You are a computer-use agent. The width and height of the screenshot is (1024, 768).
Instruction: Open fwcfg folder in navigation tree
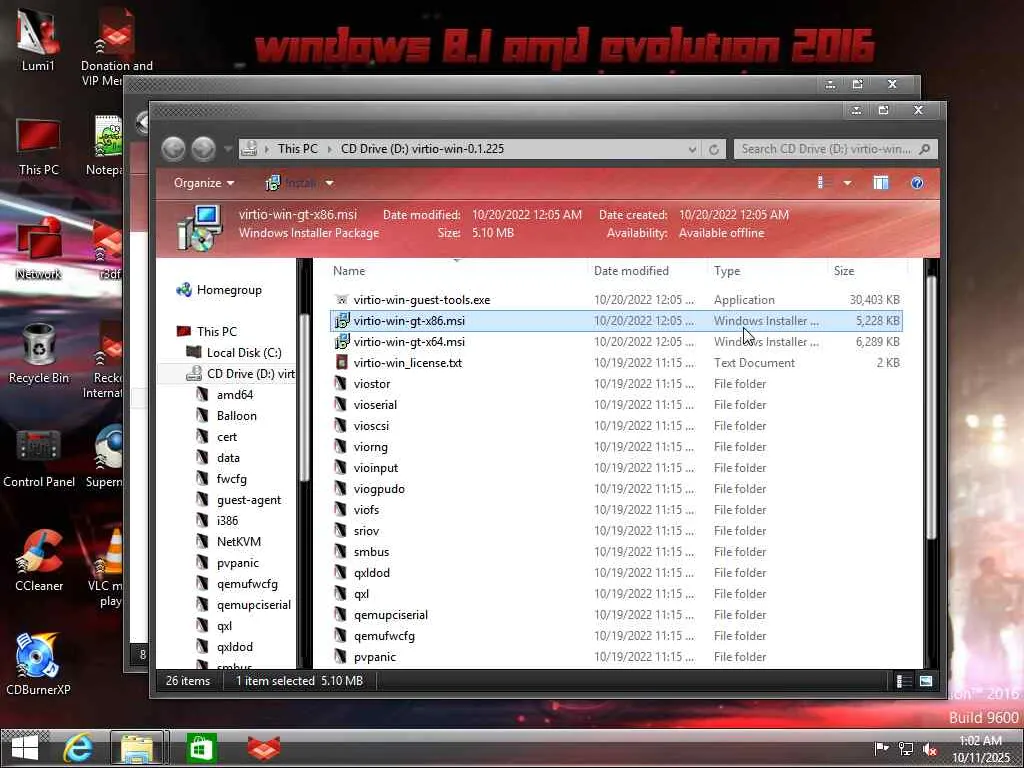(222, 479)
